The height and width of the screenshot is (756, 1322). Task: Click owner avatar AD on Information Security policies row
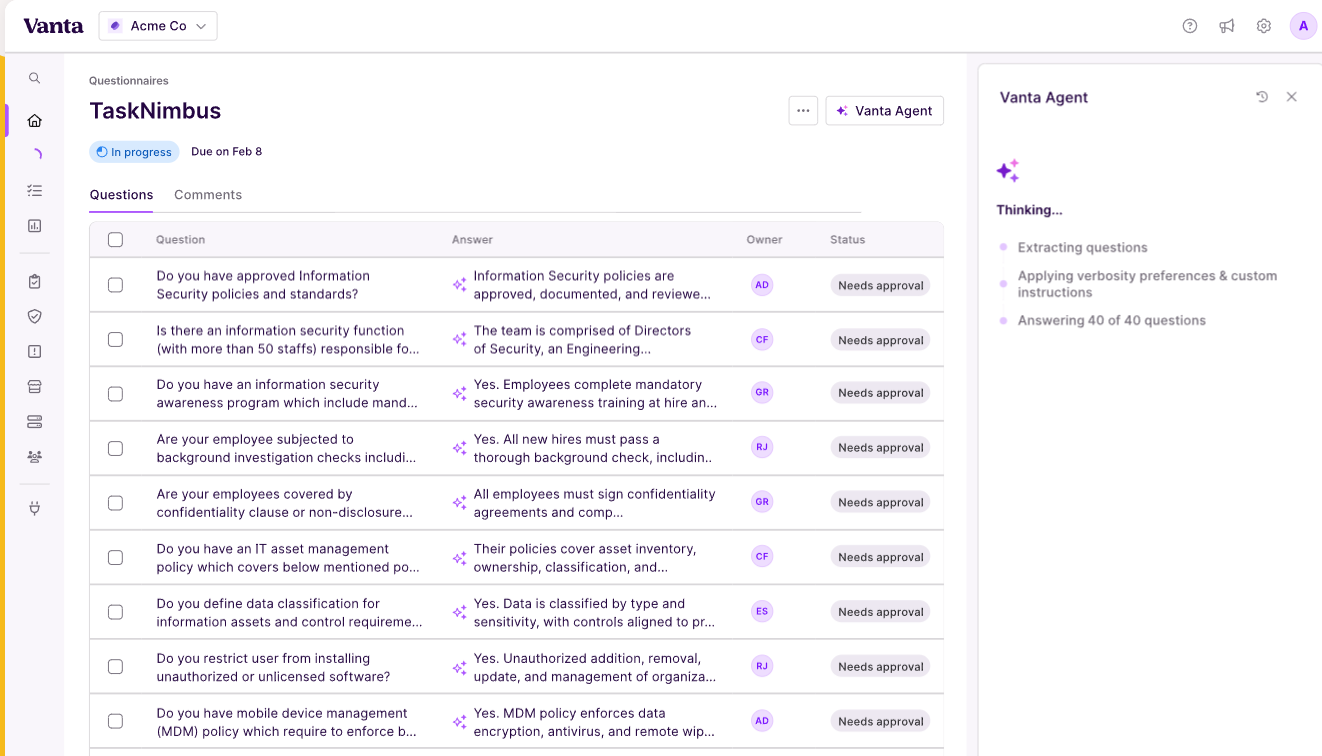pos(762,285)
